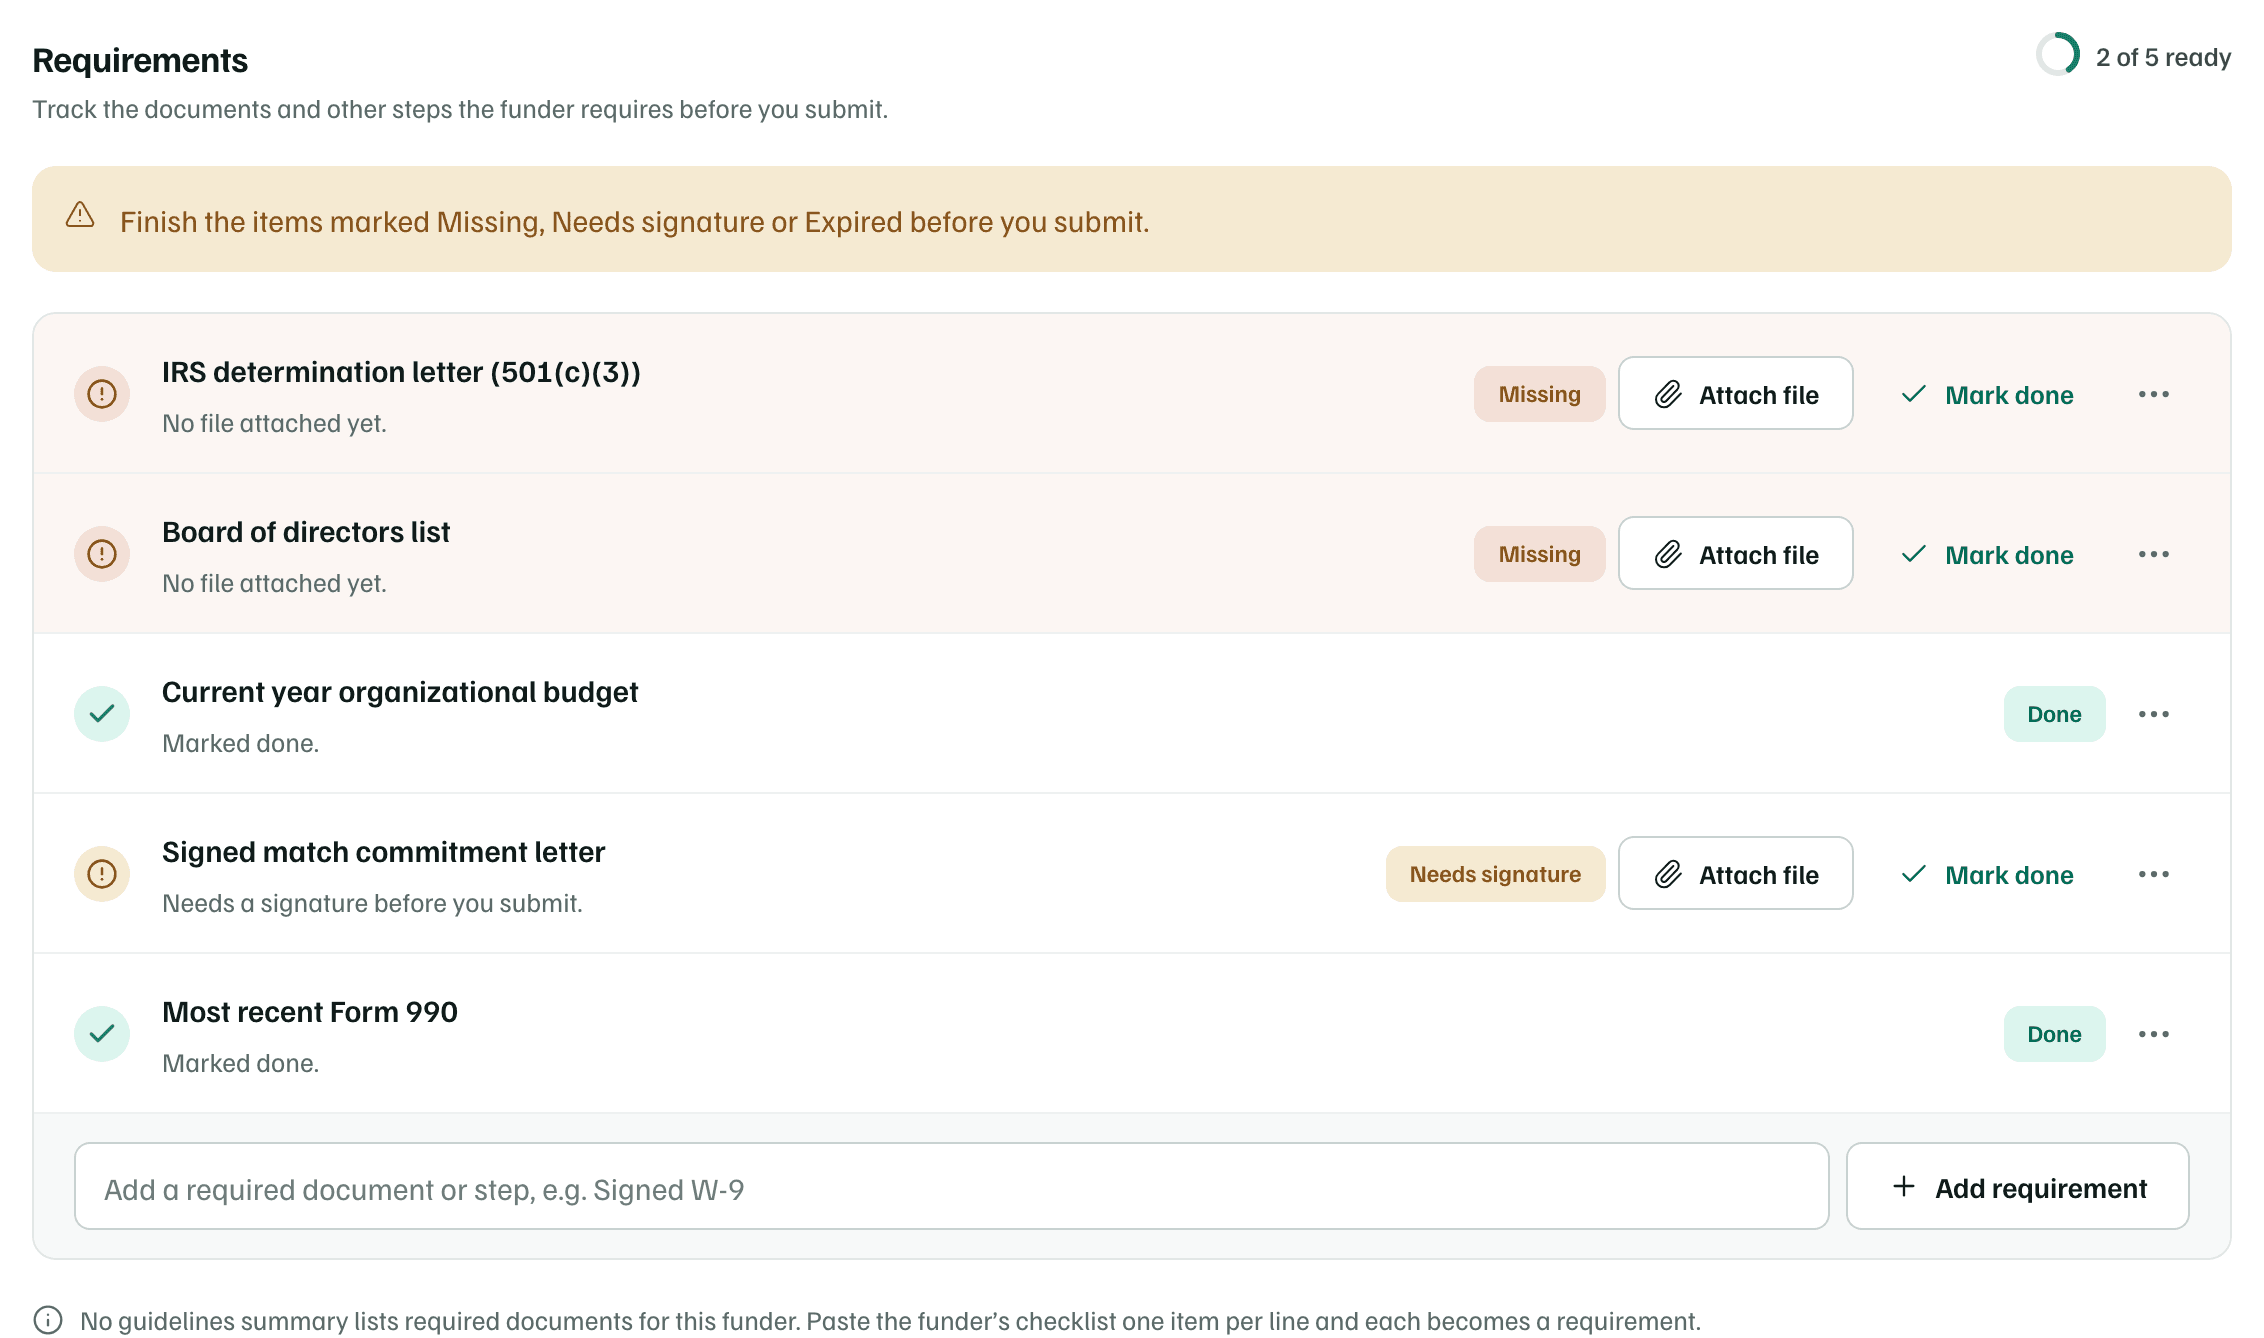Click the Done badge on Current year organizational budget
This screenshot has height=1338, width=2264.
click(2054, 714)
